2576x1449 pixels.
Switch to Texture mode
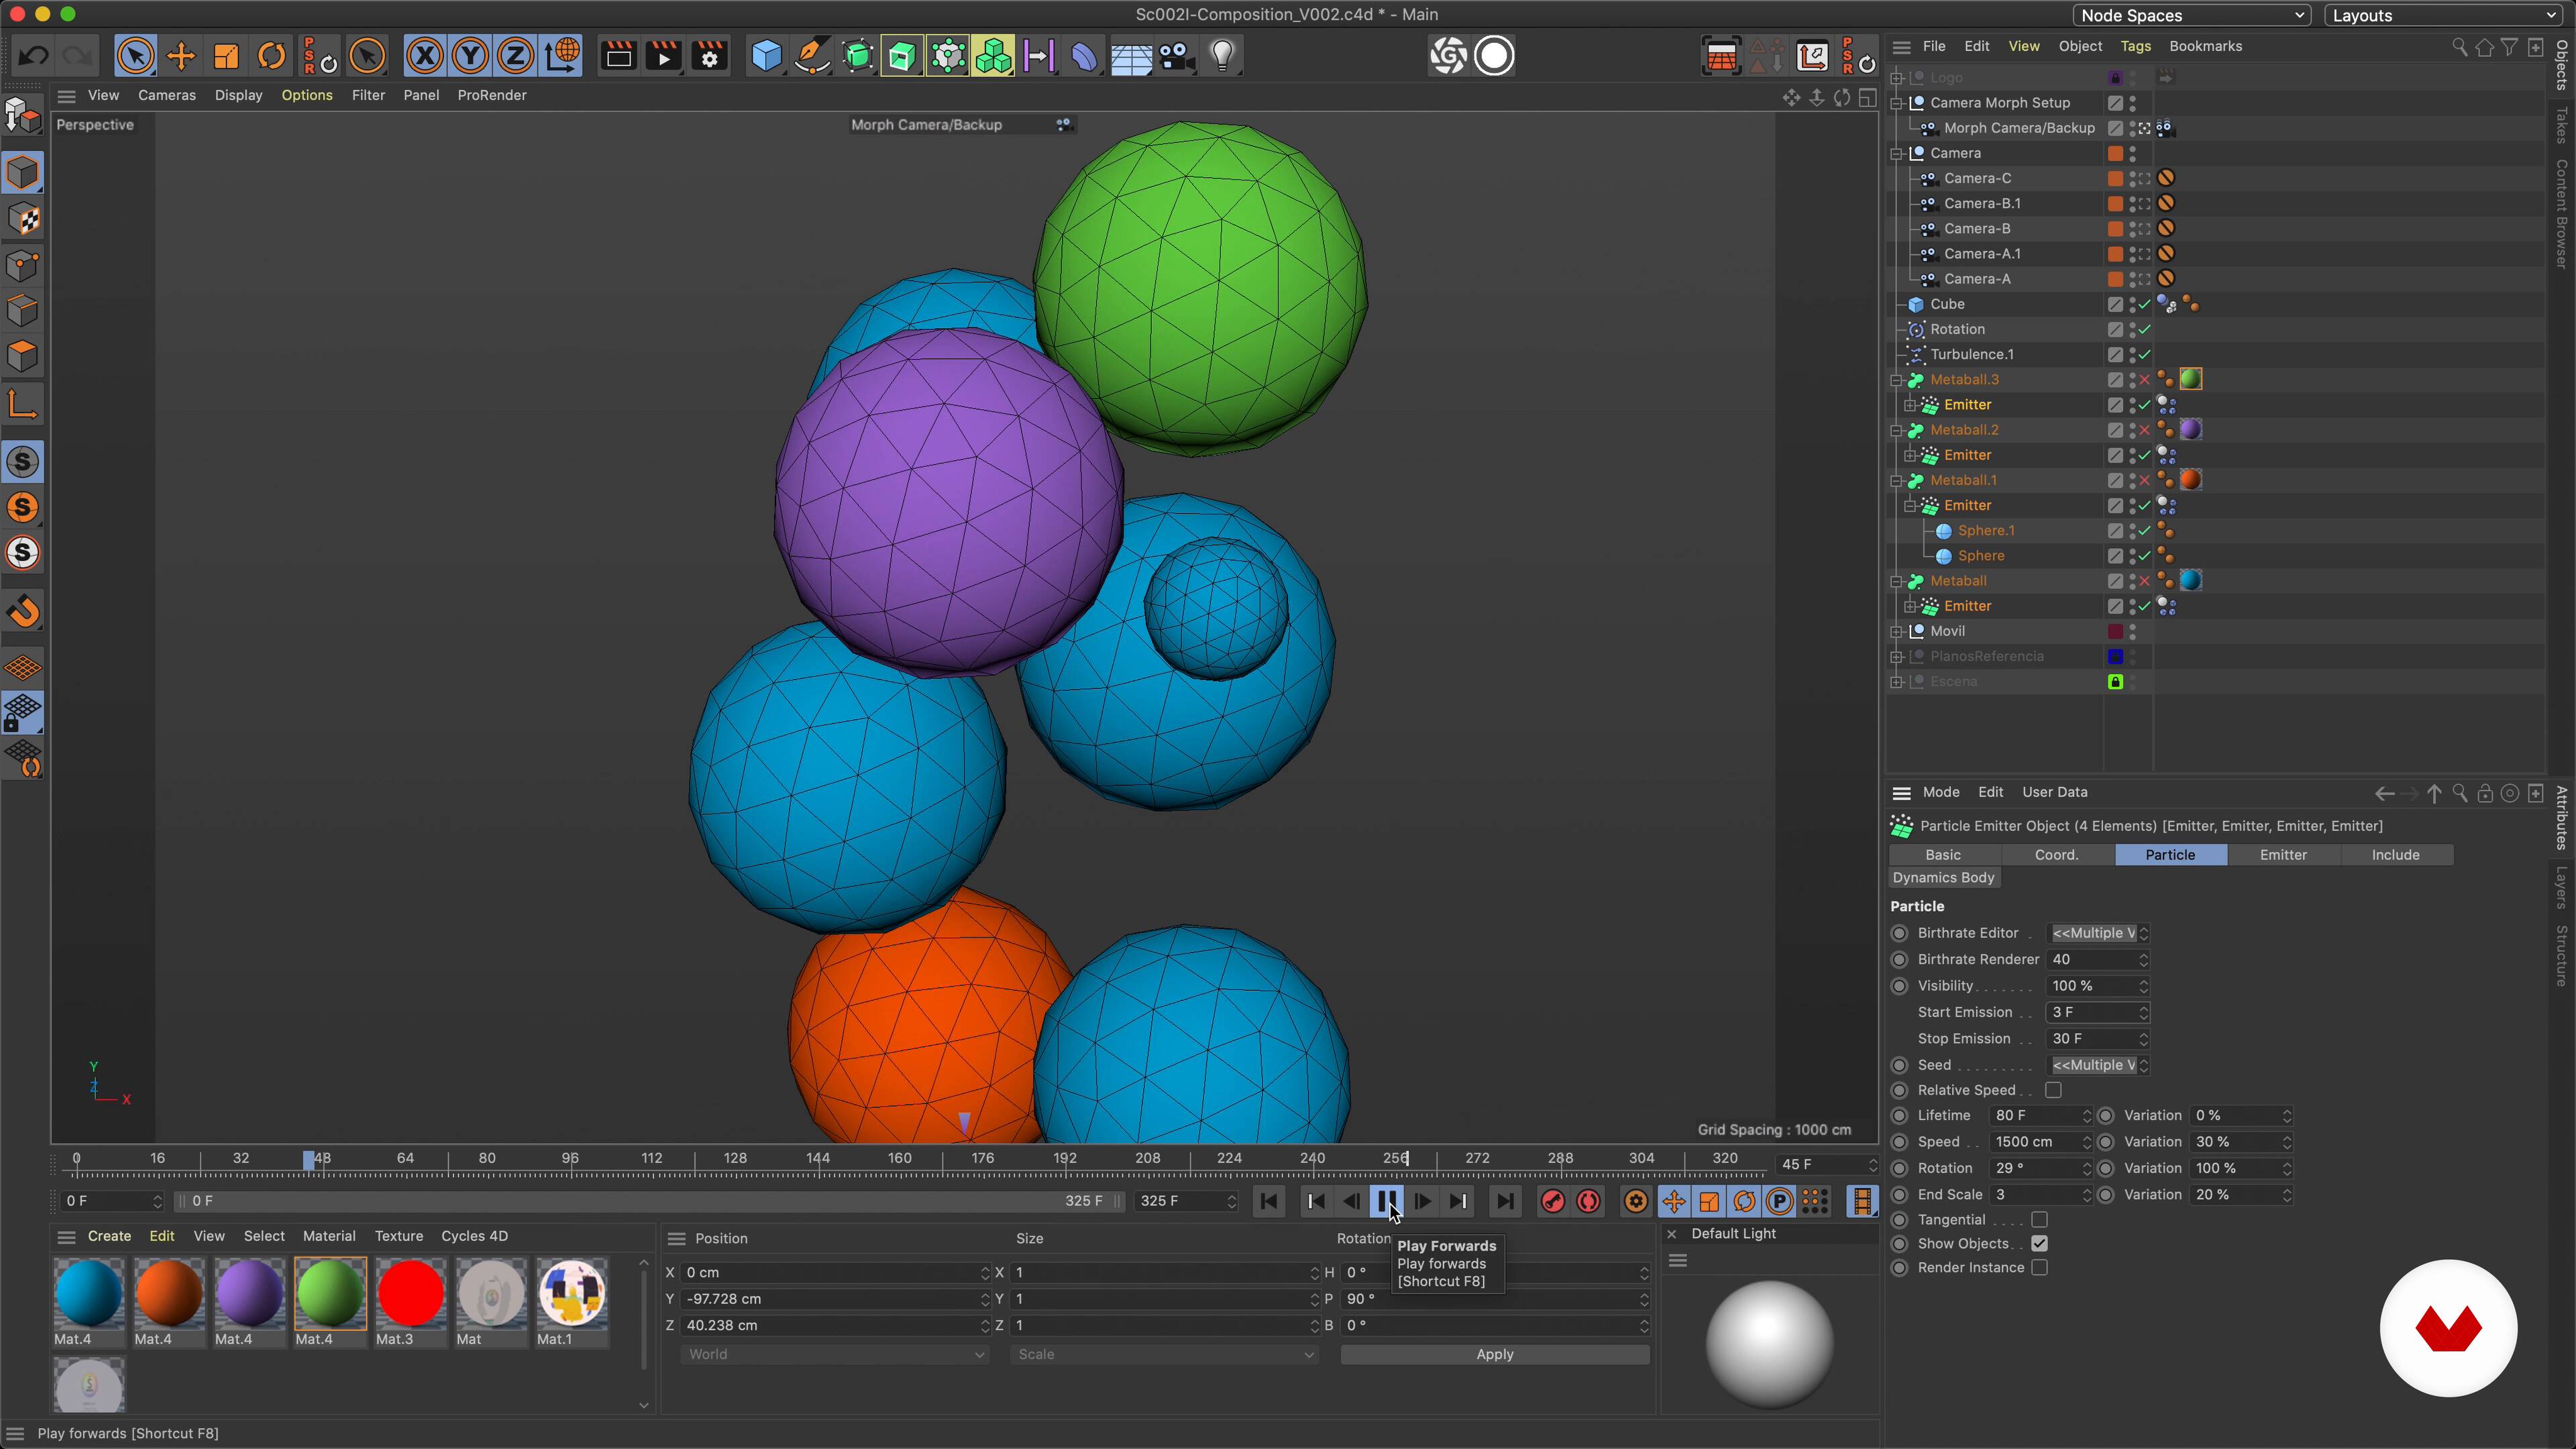23,220
